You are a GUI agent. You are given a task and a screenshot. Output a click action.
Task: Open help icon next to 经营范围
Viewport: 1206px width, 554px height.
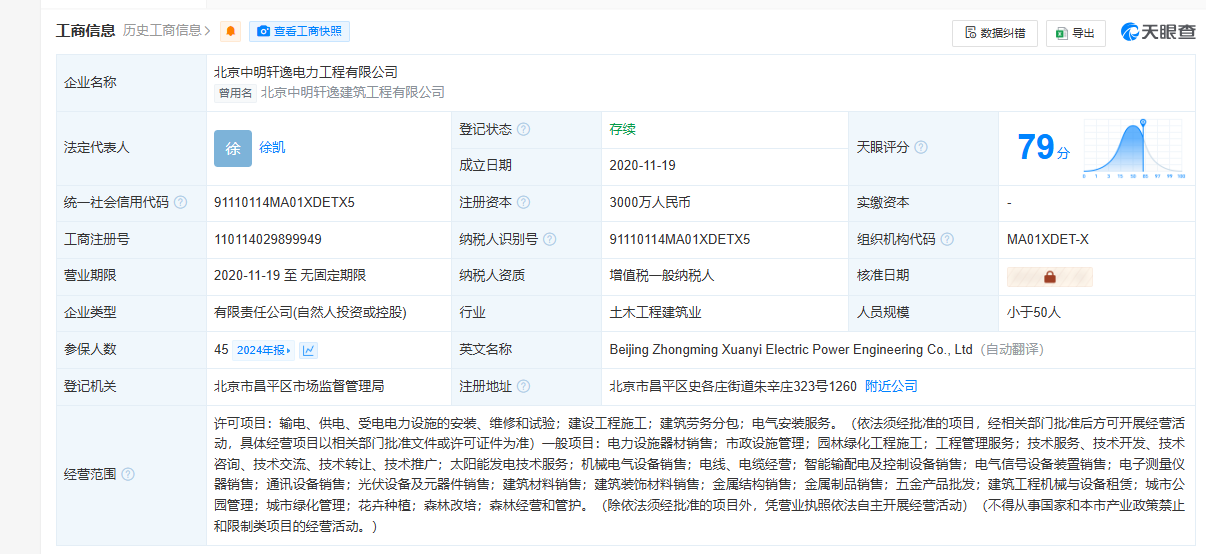click(x=128, y=474)
